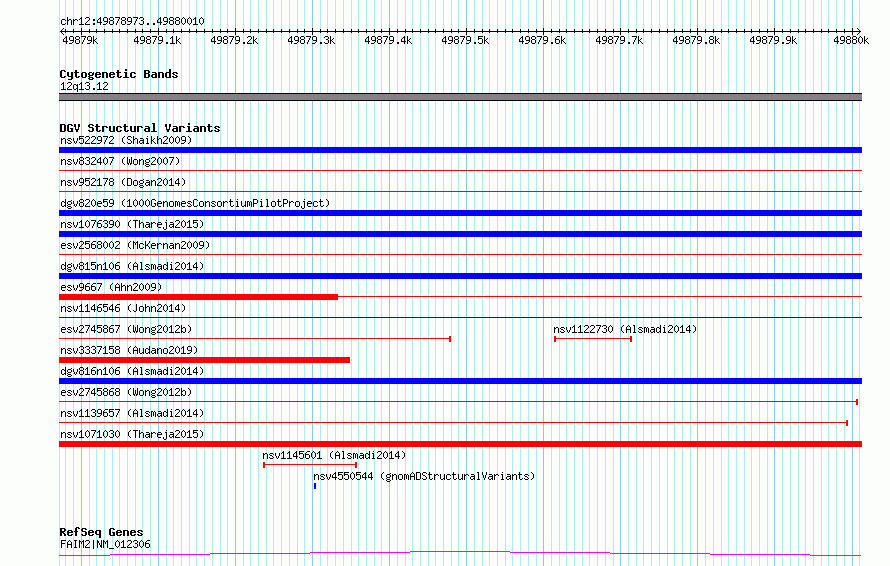Click the blue bar under nsv1076390
The image size is (890, 566).
(x=460, y=234)
